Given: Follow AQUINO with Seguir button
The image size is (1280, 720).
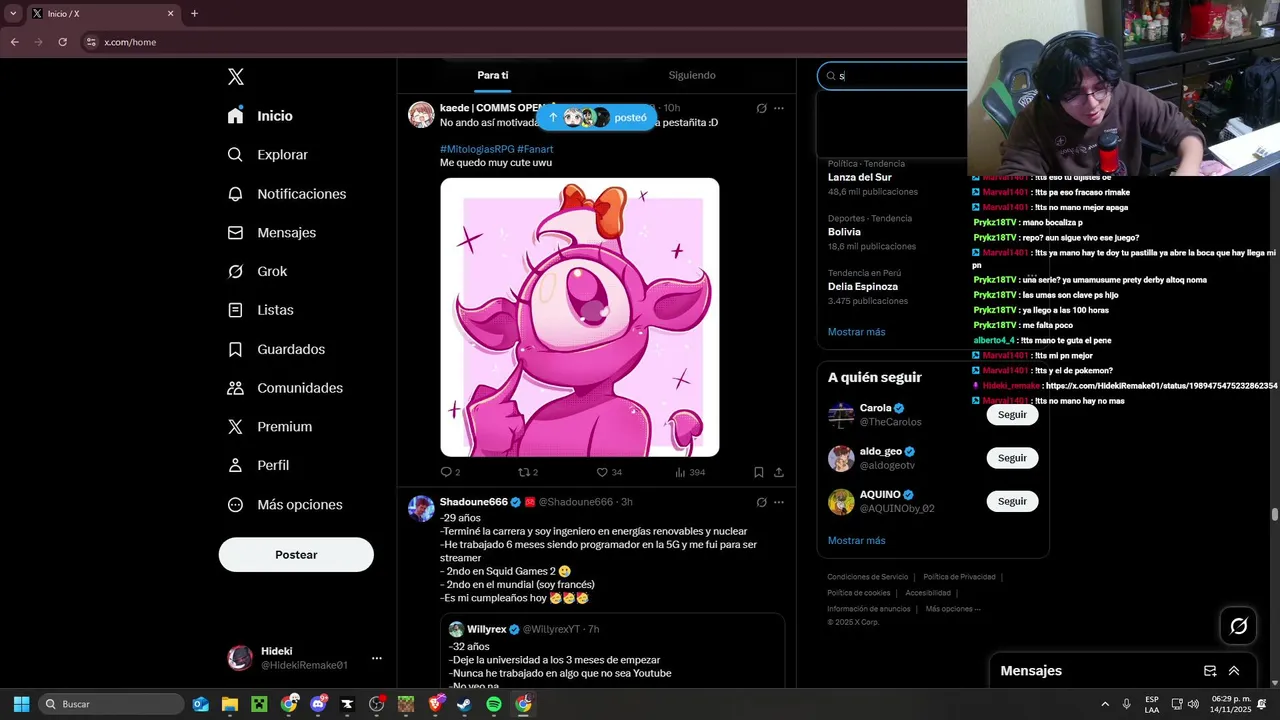Looking at the screenshot, I should (x=1012, y=501).
